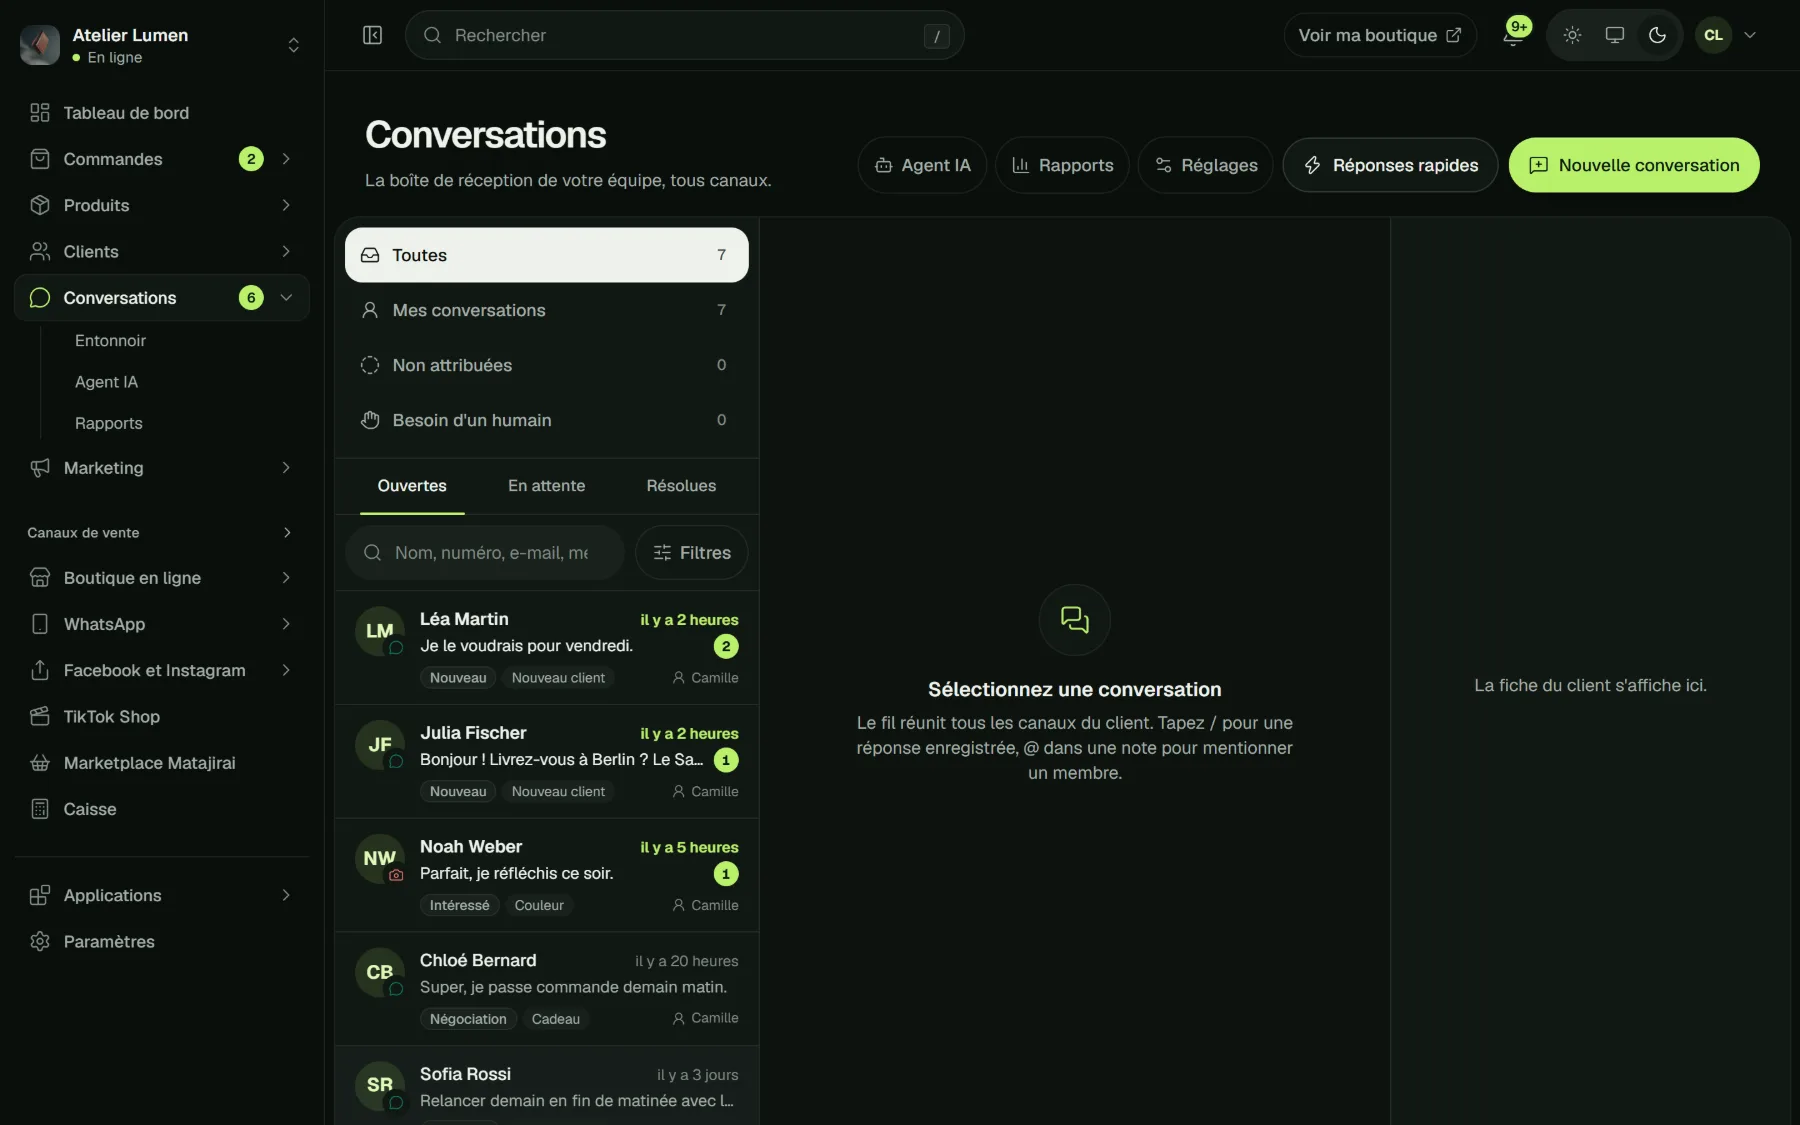Open Réponses rapides

tap(1390, 165)
